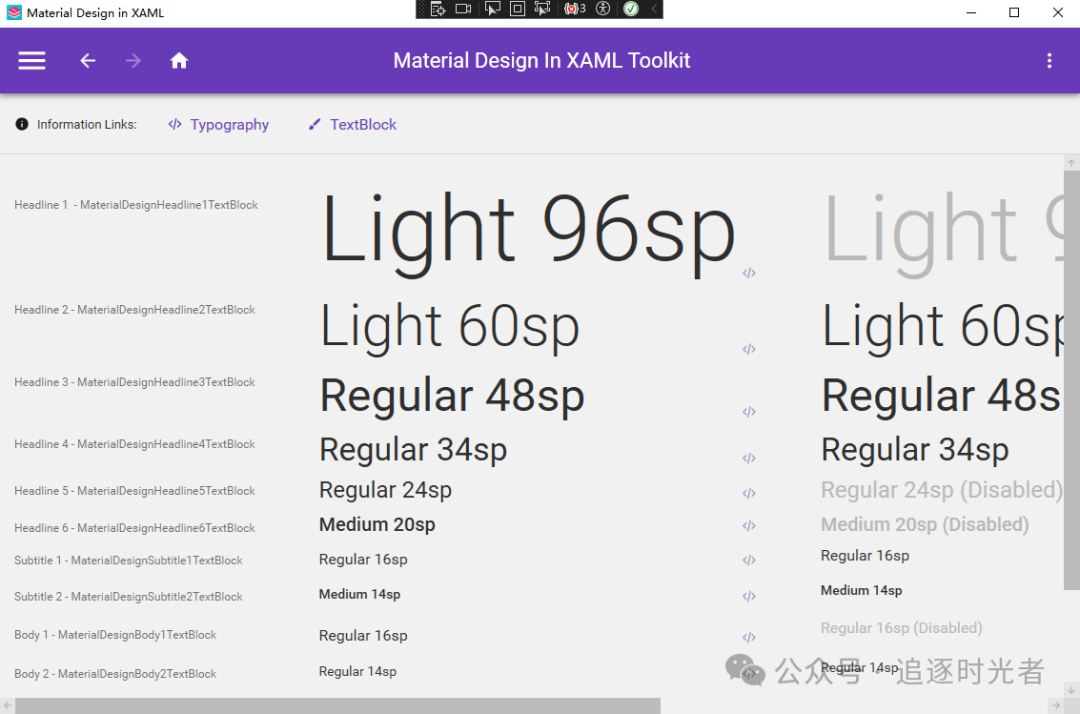This screenshot has height=714, width=1080.
Task: Click the Home icon in the toolbar
Action: 178,60
